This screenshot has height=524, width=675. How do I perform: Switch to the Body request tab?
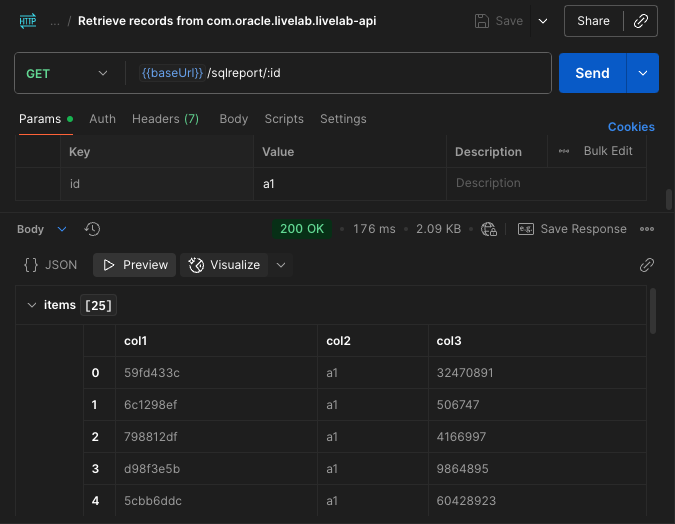(x=233, y=119)
